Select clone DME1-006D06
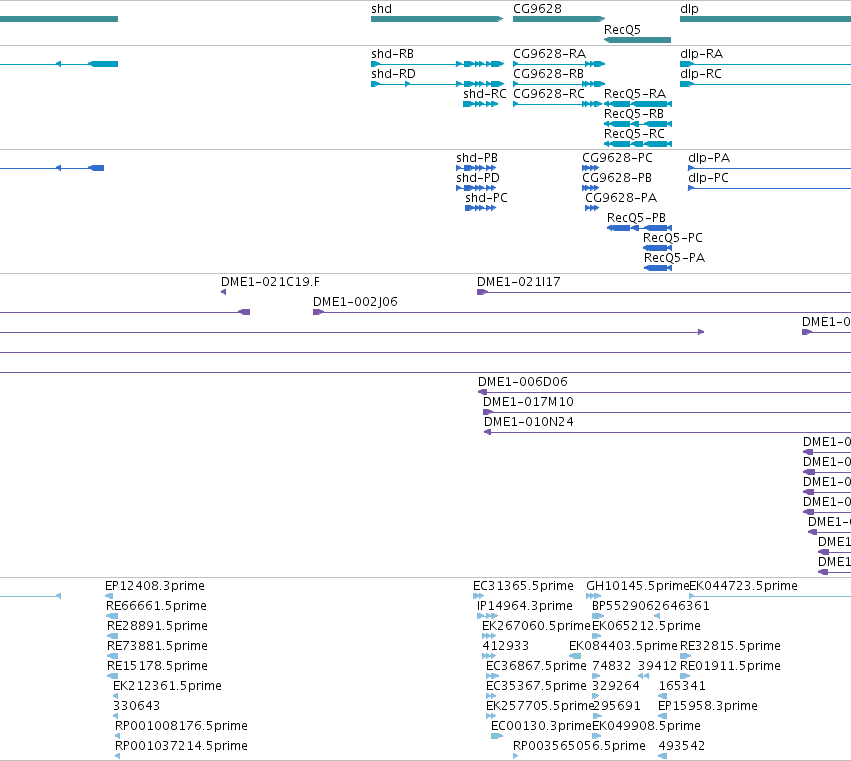Image resolution: width=851 pixels, height=761 pixels. 664,392
